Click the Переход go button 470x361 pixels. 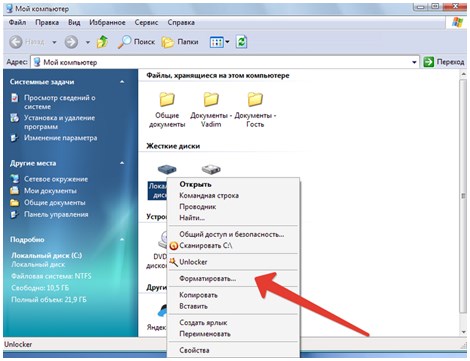444,62
